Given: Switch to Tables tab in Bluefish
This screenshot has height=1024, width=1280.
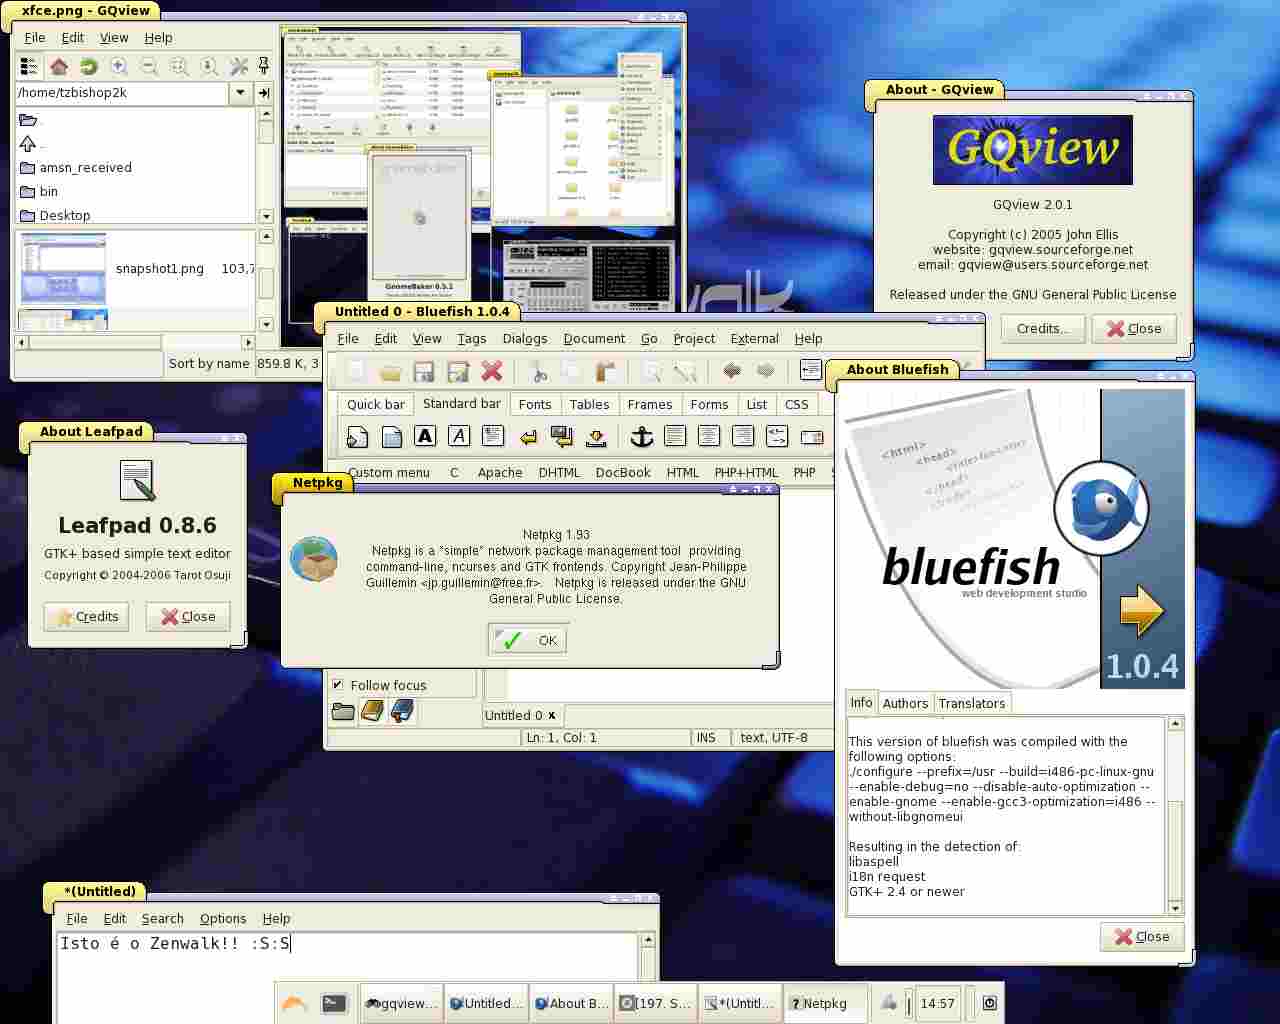Looking at the screenshot, I should coord(589,405).
